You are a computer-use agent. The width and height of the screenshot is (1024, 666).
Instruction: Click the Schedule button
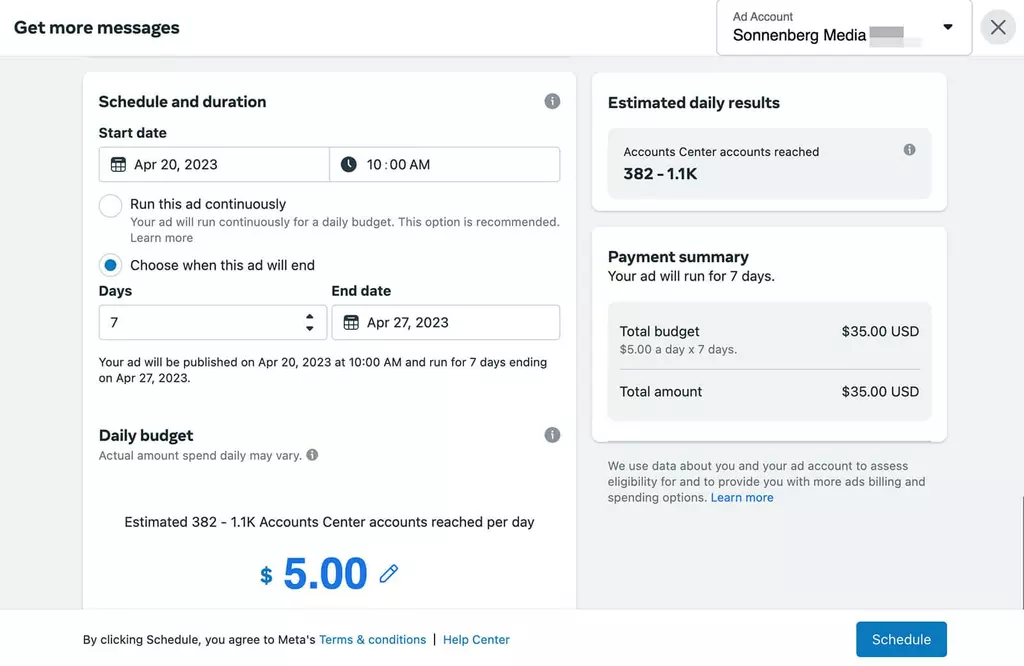click(901, 640)
